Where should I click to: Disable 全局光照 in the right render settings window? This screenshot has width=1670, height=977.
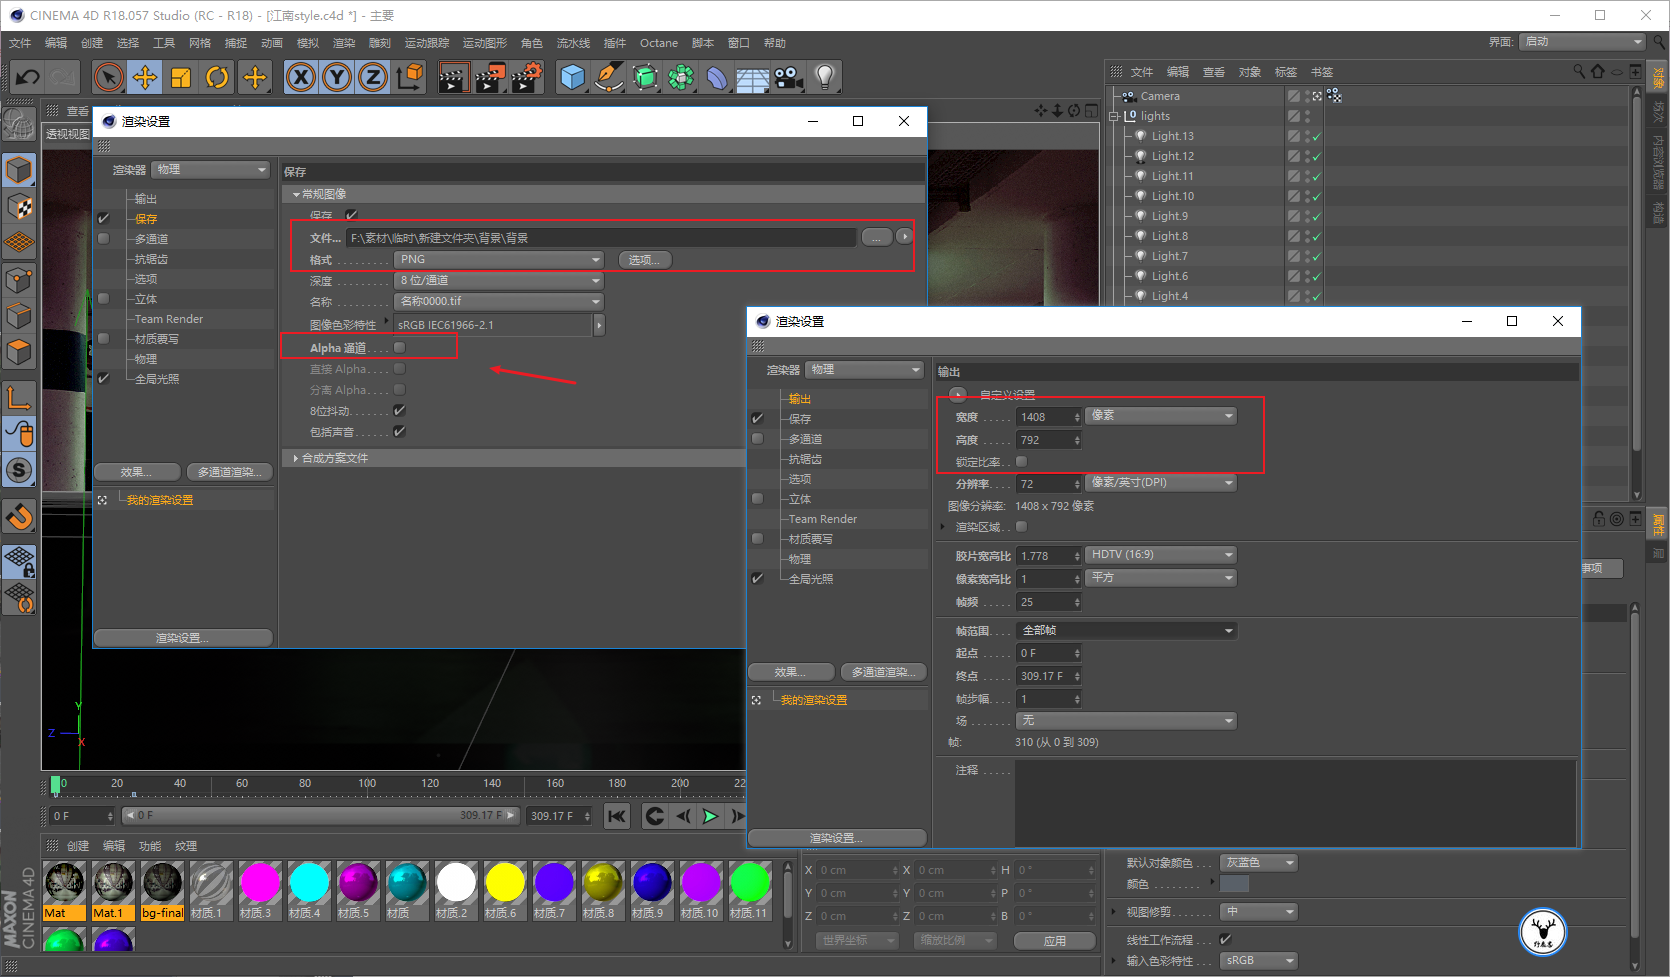758,579
